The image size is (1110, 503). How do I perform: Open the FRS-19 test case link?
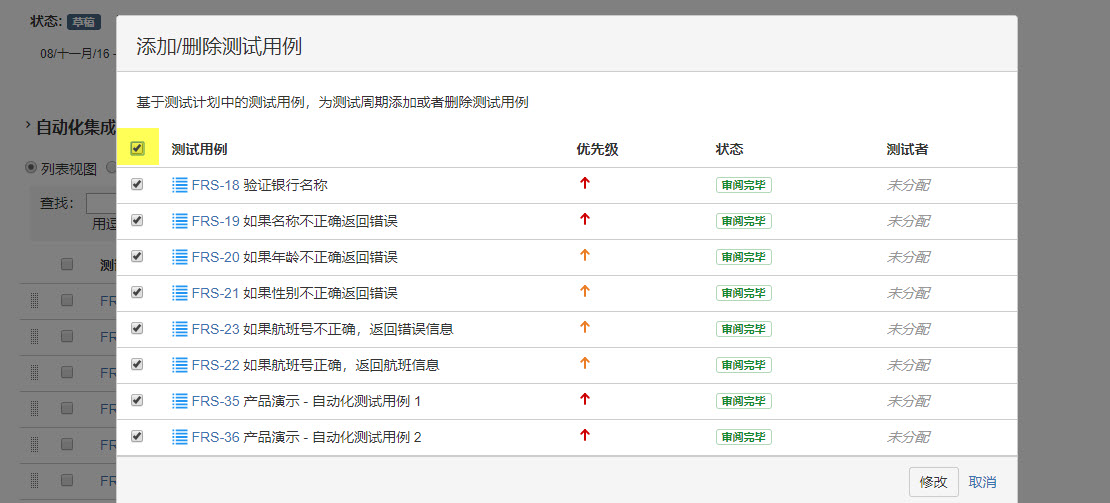[215, 221]
